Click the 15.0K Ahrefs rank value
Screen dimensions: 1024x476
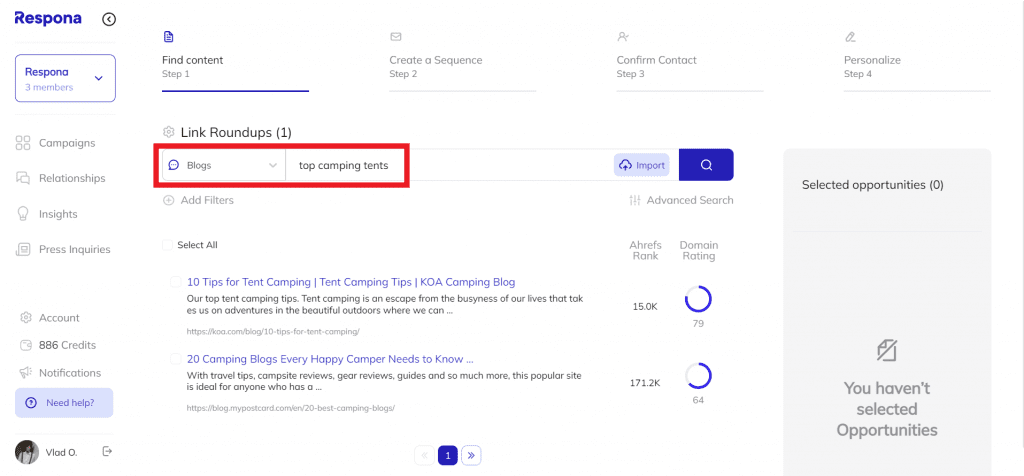pos(645,306)
